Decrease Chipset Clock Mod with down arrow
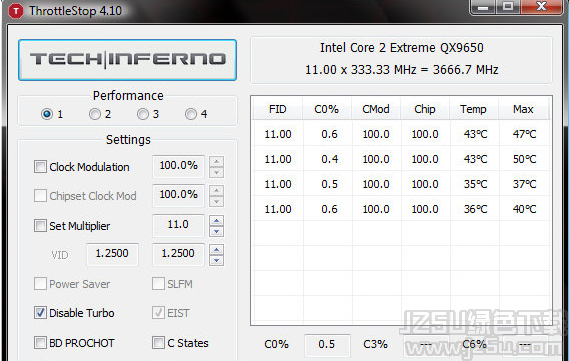The width and height of the screenshot is (569, 361). click(x=216, y=202)
